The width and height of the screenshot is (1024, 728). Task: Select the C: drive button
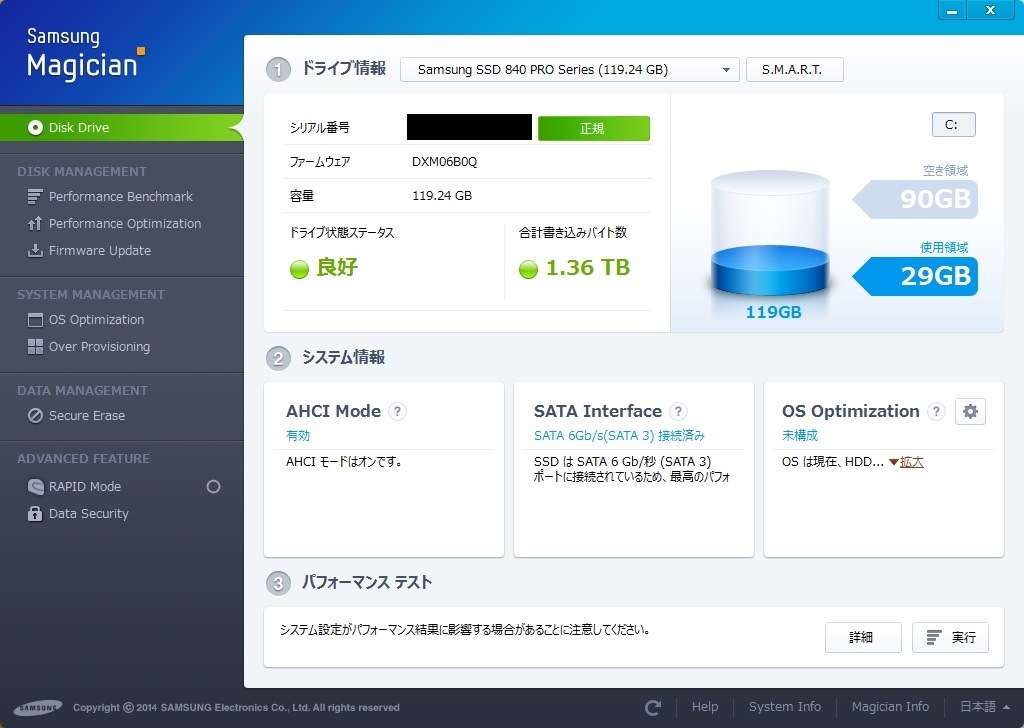click(953, 125)
